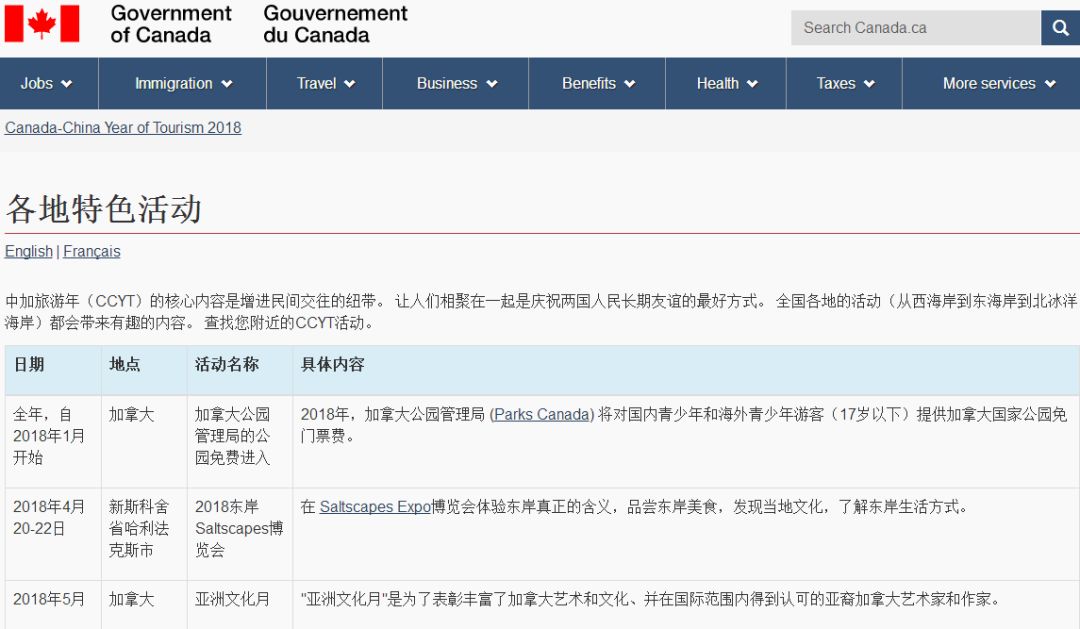This screenshot has width=1080, height=629.
Task: Click the 日期 column header
Action: (29, 365)
